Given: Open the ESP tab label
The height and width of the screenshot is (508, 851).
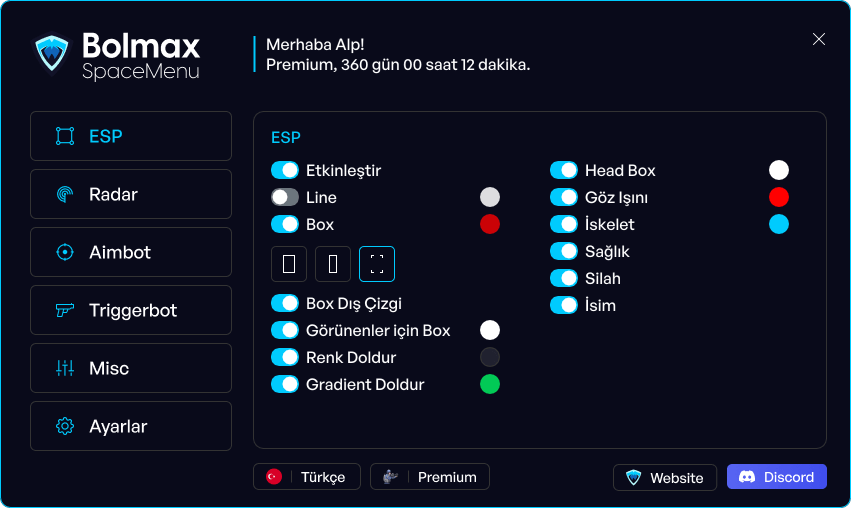Looking at the screenshot, I should [106, 136].
